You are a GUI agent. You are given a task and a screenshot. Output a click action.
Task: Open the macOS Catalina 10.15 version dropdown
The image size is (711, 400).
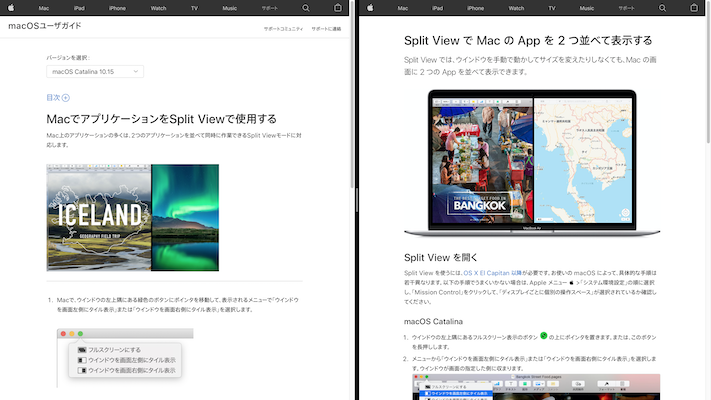coord(95,72)
